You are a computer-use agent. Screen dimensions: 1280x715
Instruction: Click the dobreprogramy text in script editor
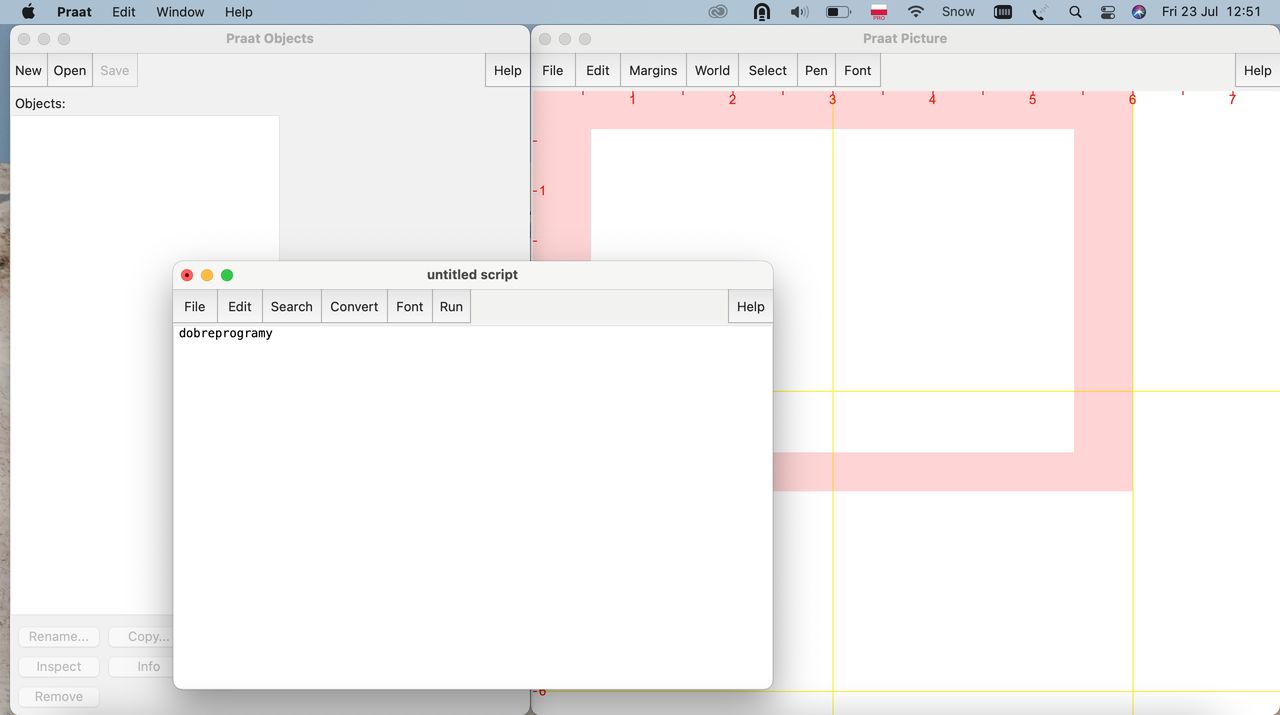point(226,333)
